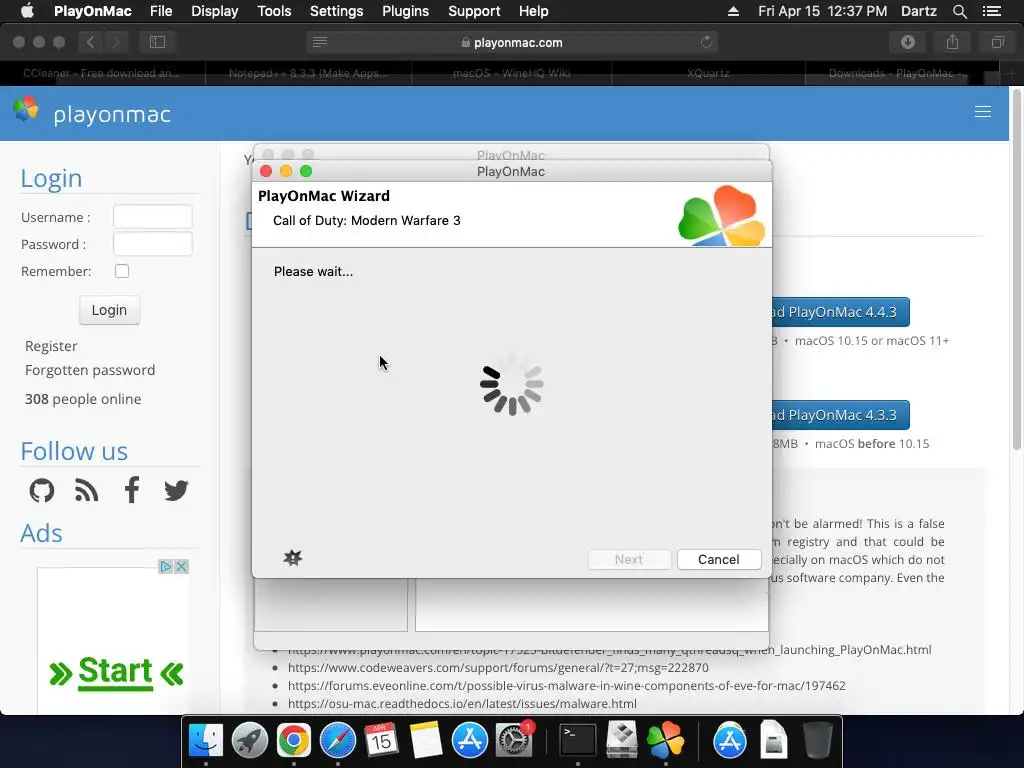Click the Password input field
1024x768 pixels.
coord(153,244)
